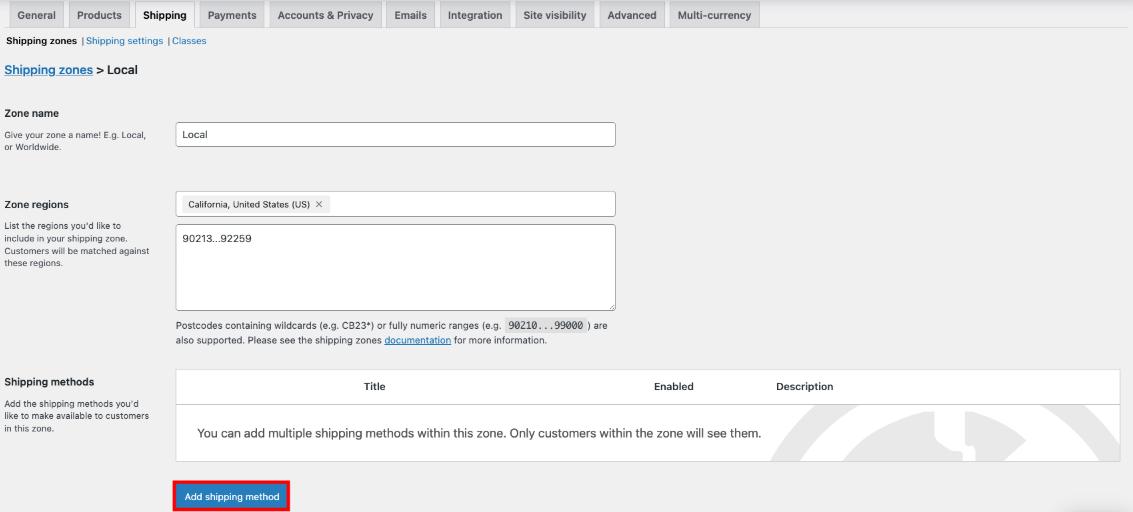Click the Shipping zones breadcrumb link
Screen dimensions: 1133x512
[x=48, y=70]
